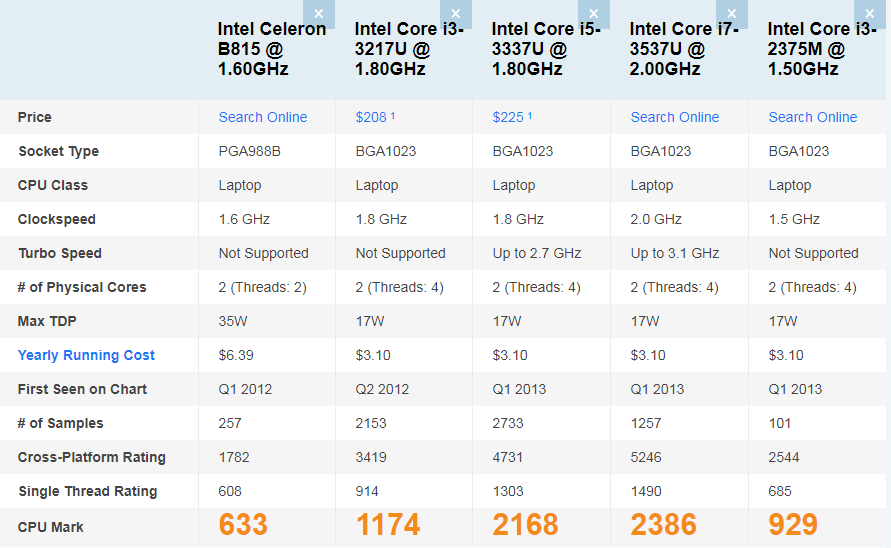Remove Intel Core i3-3217U column
Viewport: 891px width, 548px height.
(456, 13)
